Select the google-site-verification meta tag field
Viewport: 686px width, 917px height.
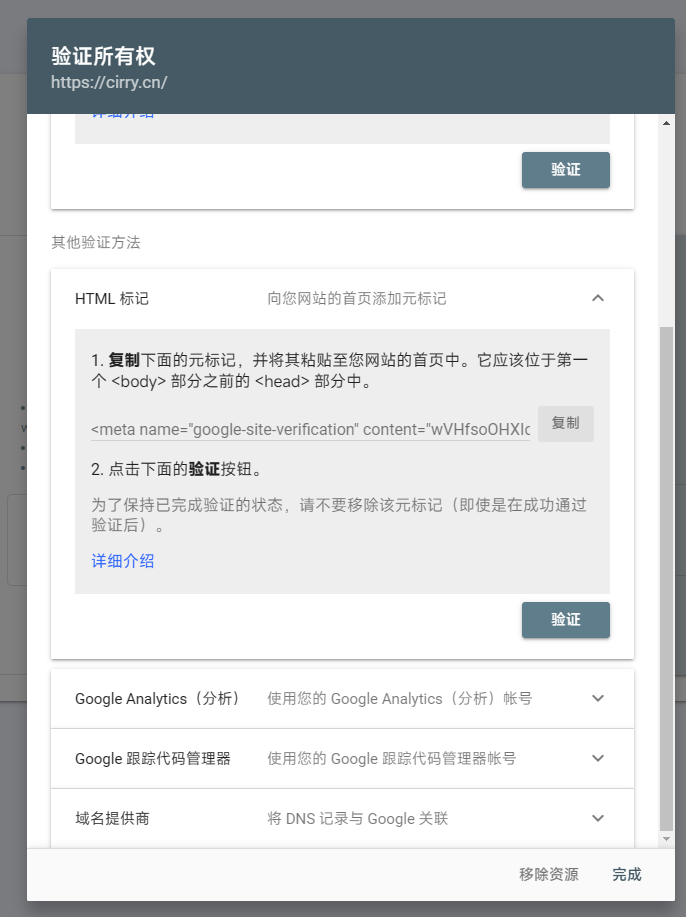[310, 429]
